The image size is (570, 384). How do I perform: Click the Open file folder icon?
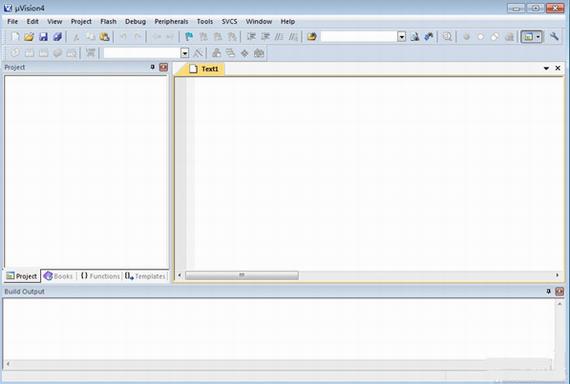click(29, 37)
